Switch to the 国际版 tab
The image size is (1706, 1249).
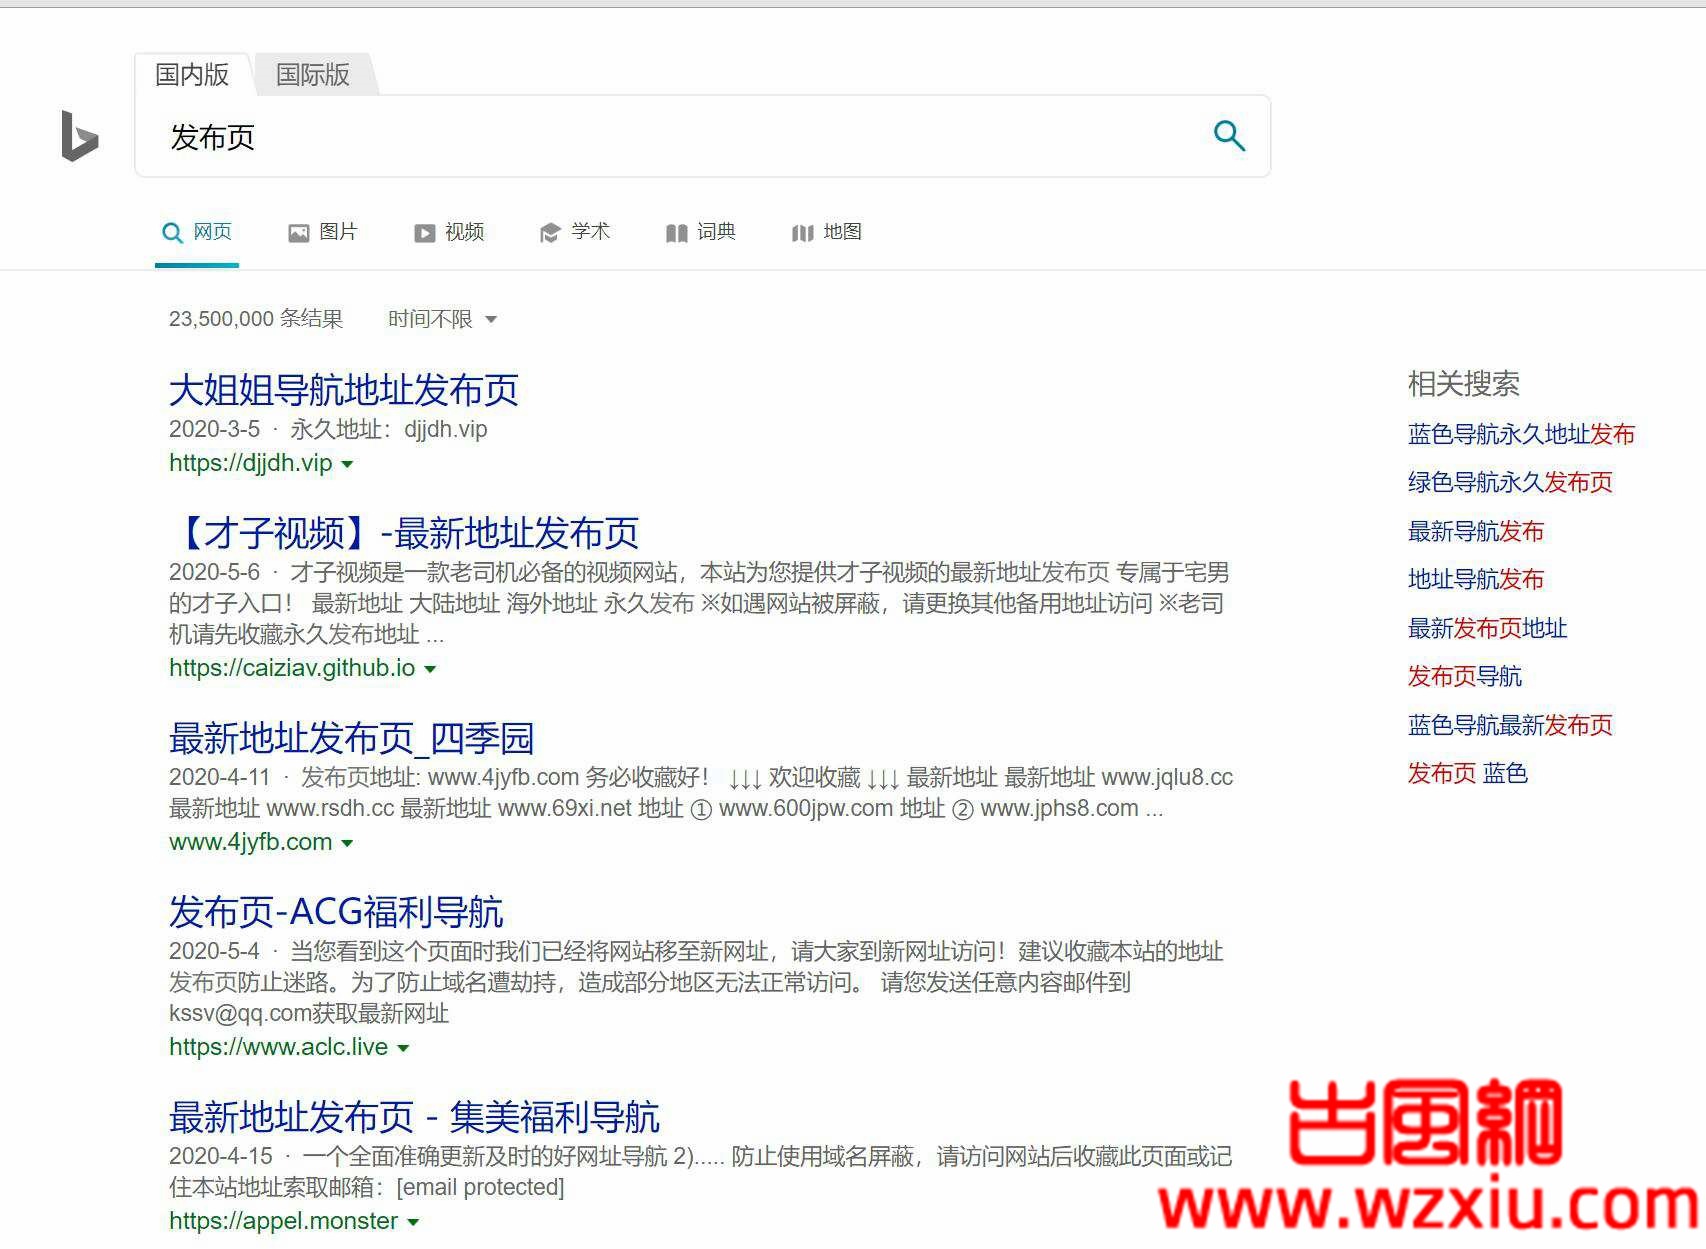coord(313,75)
